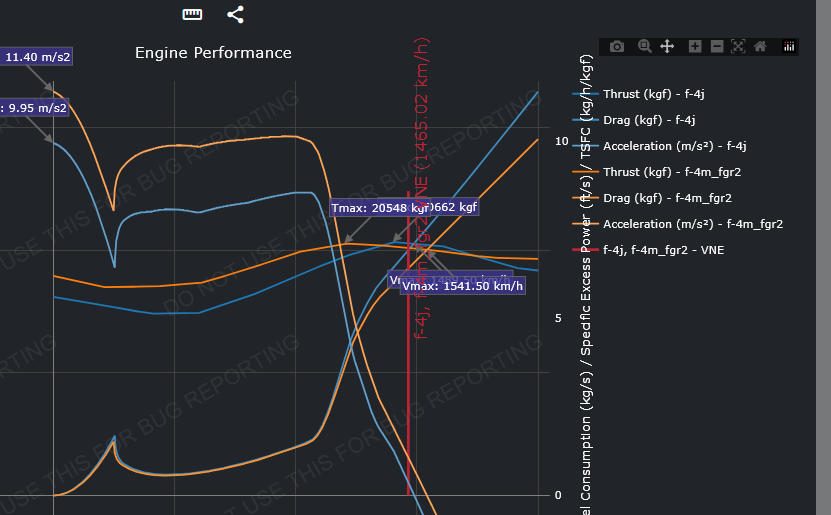
Task: Reset axes with the home icon
Action: (760, 46)
